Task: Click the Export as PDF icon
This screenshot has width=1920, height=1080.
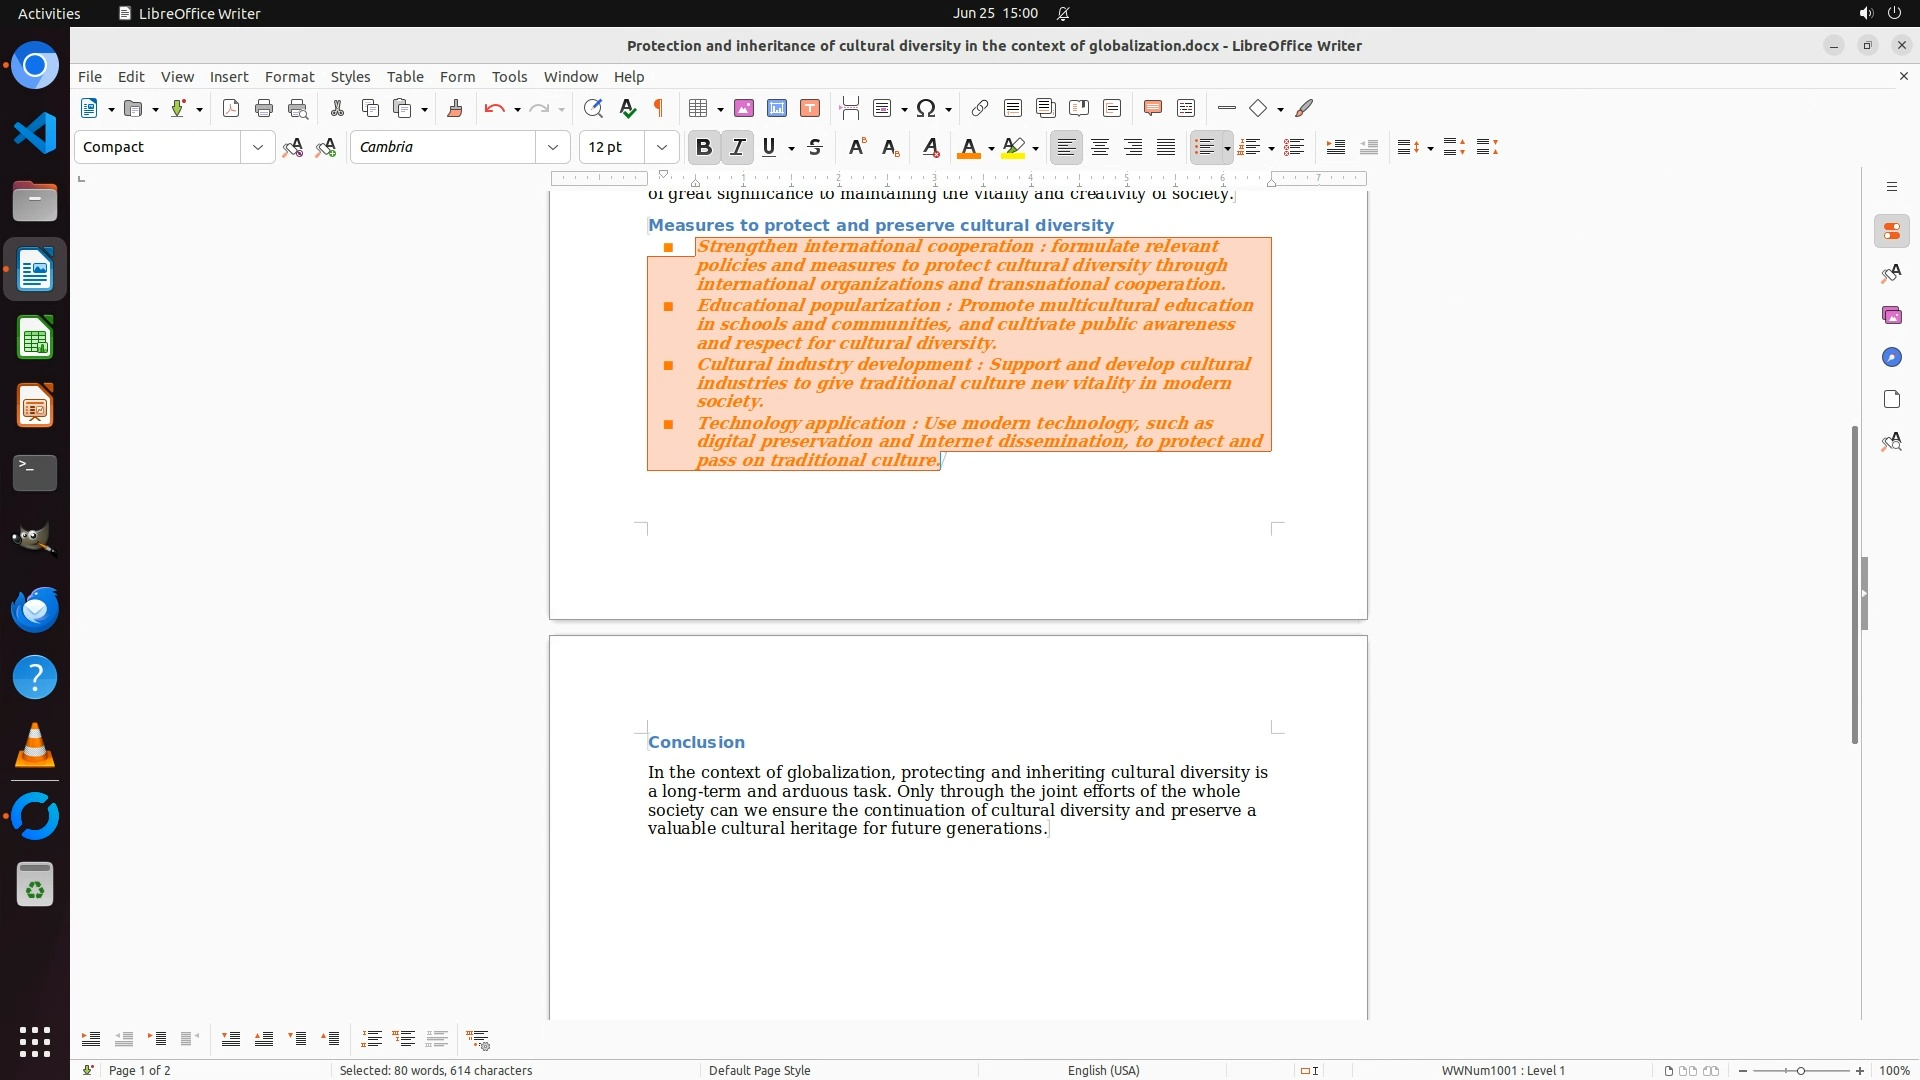Action: [231, 109]
